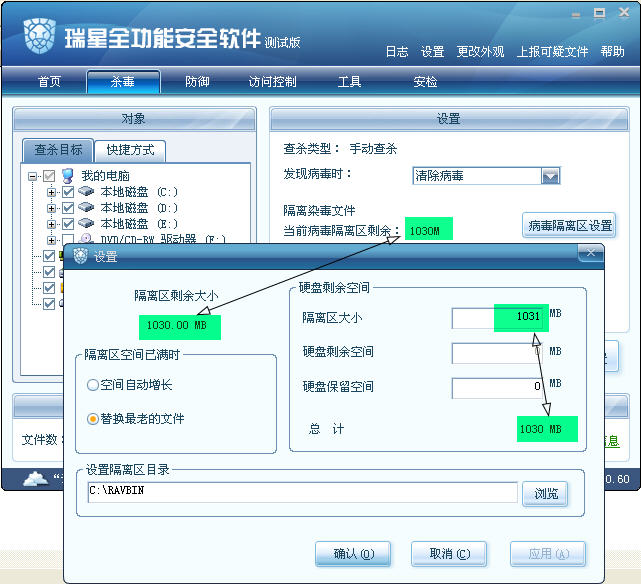Toggle the My Computer checkbox
Image resolution: width=641 pixels, height=584 pixels.
click(49, 176)
